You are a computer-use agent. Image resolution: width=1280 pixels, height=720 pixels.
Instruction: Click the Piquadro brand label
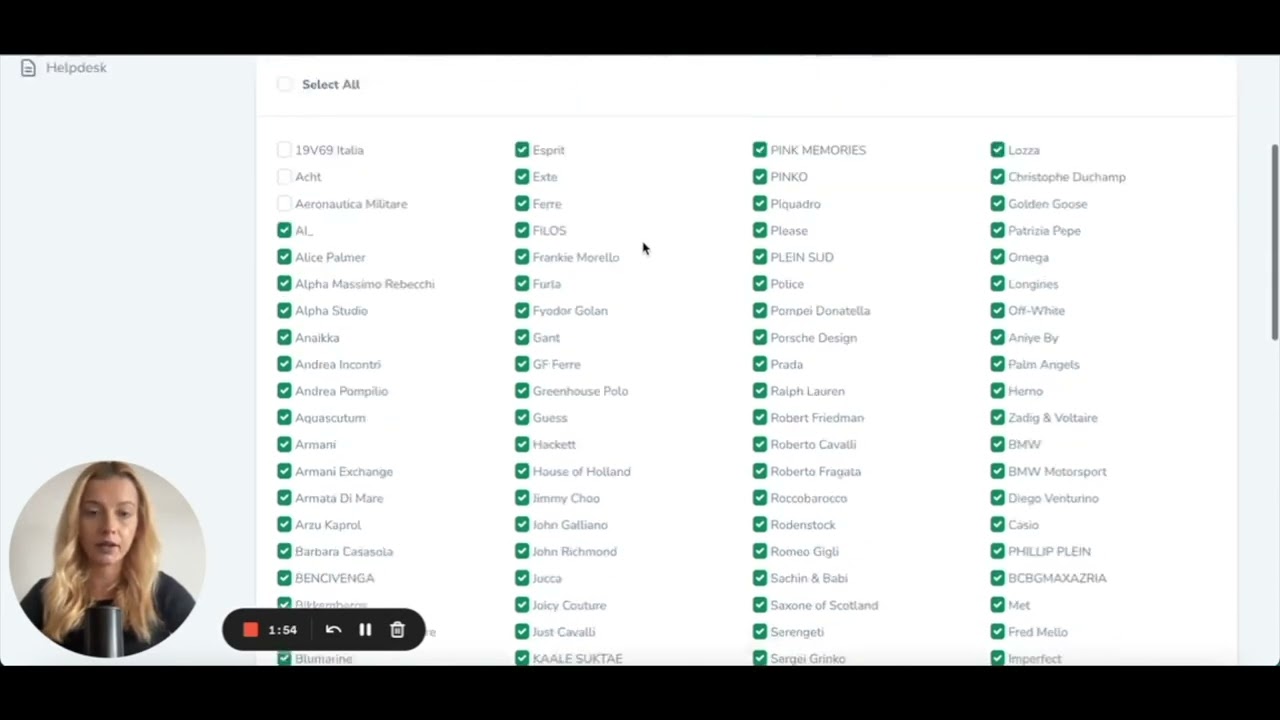[x=796, y=204]
